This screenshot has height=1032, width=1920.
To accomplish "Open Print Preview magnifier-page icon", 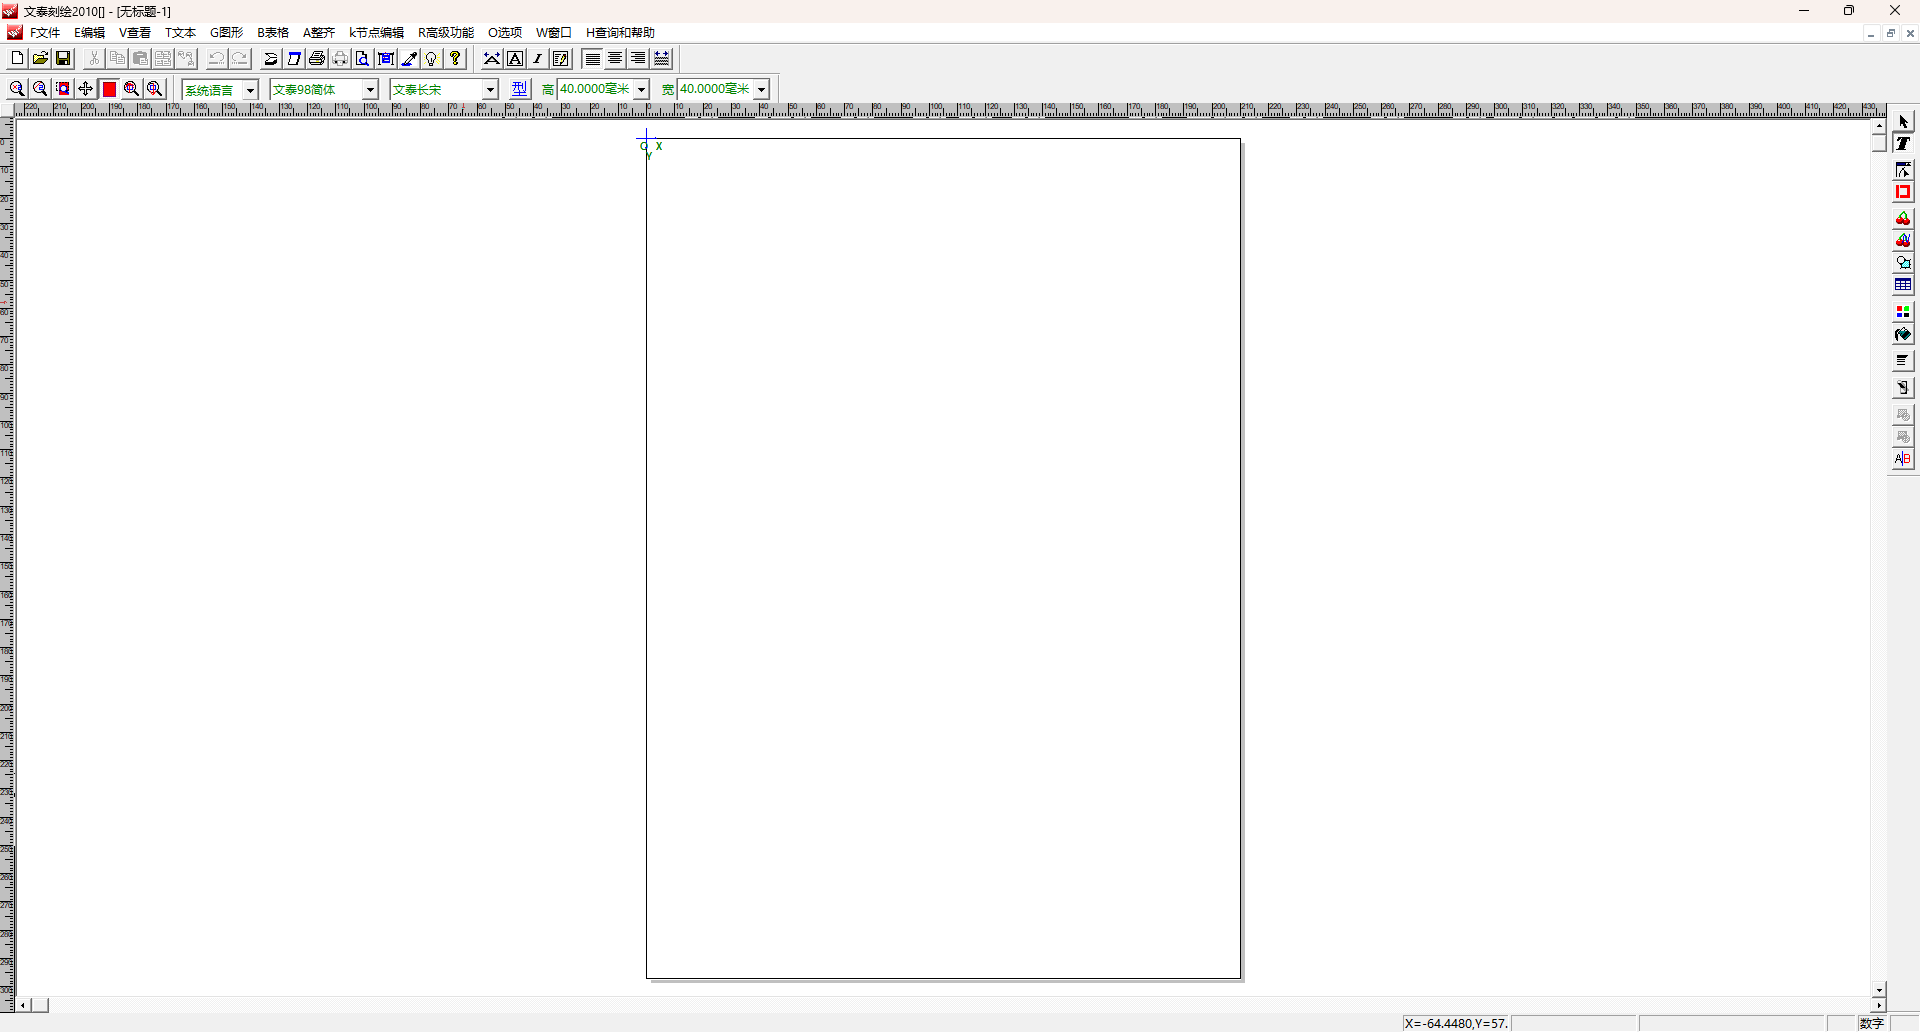I will 363,59.
